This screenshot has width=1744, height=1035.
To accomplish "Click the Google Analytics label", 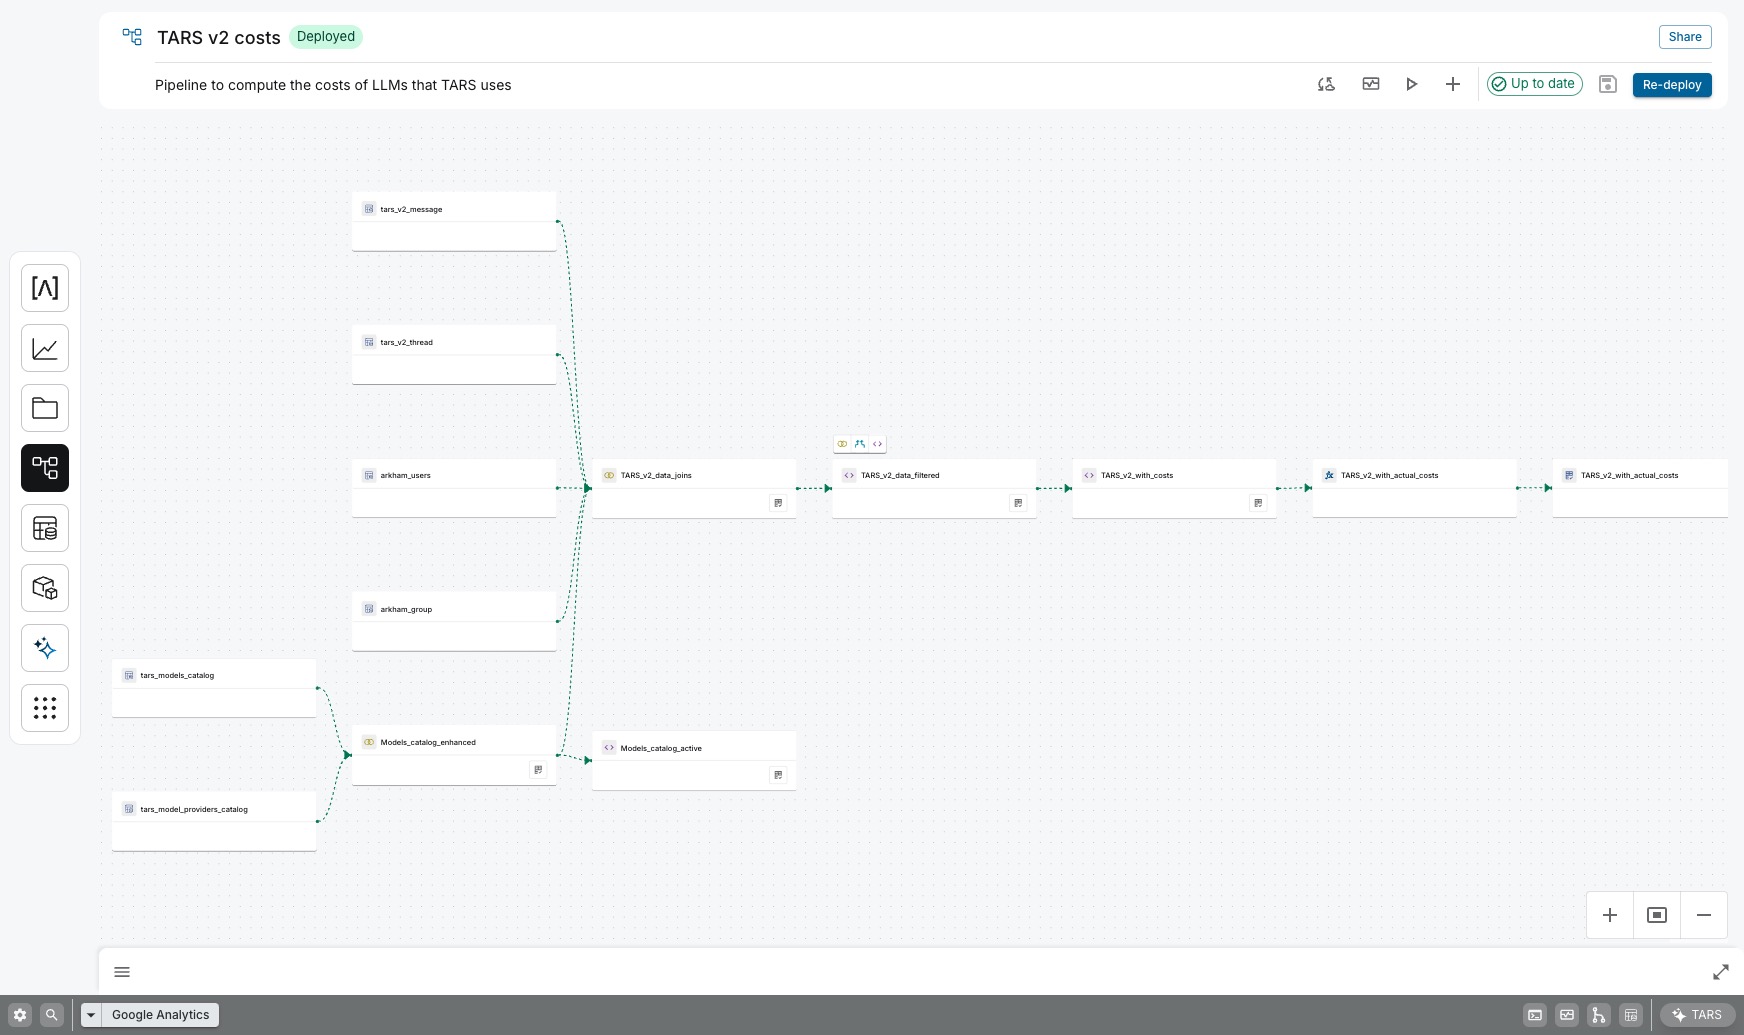I will click(161, 1015).
